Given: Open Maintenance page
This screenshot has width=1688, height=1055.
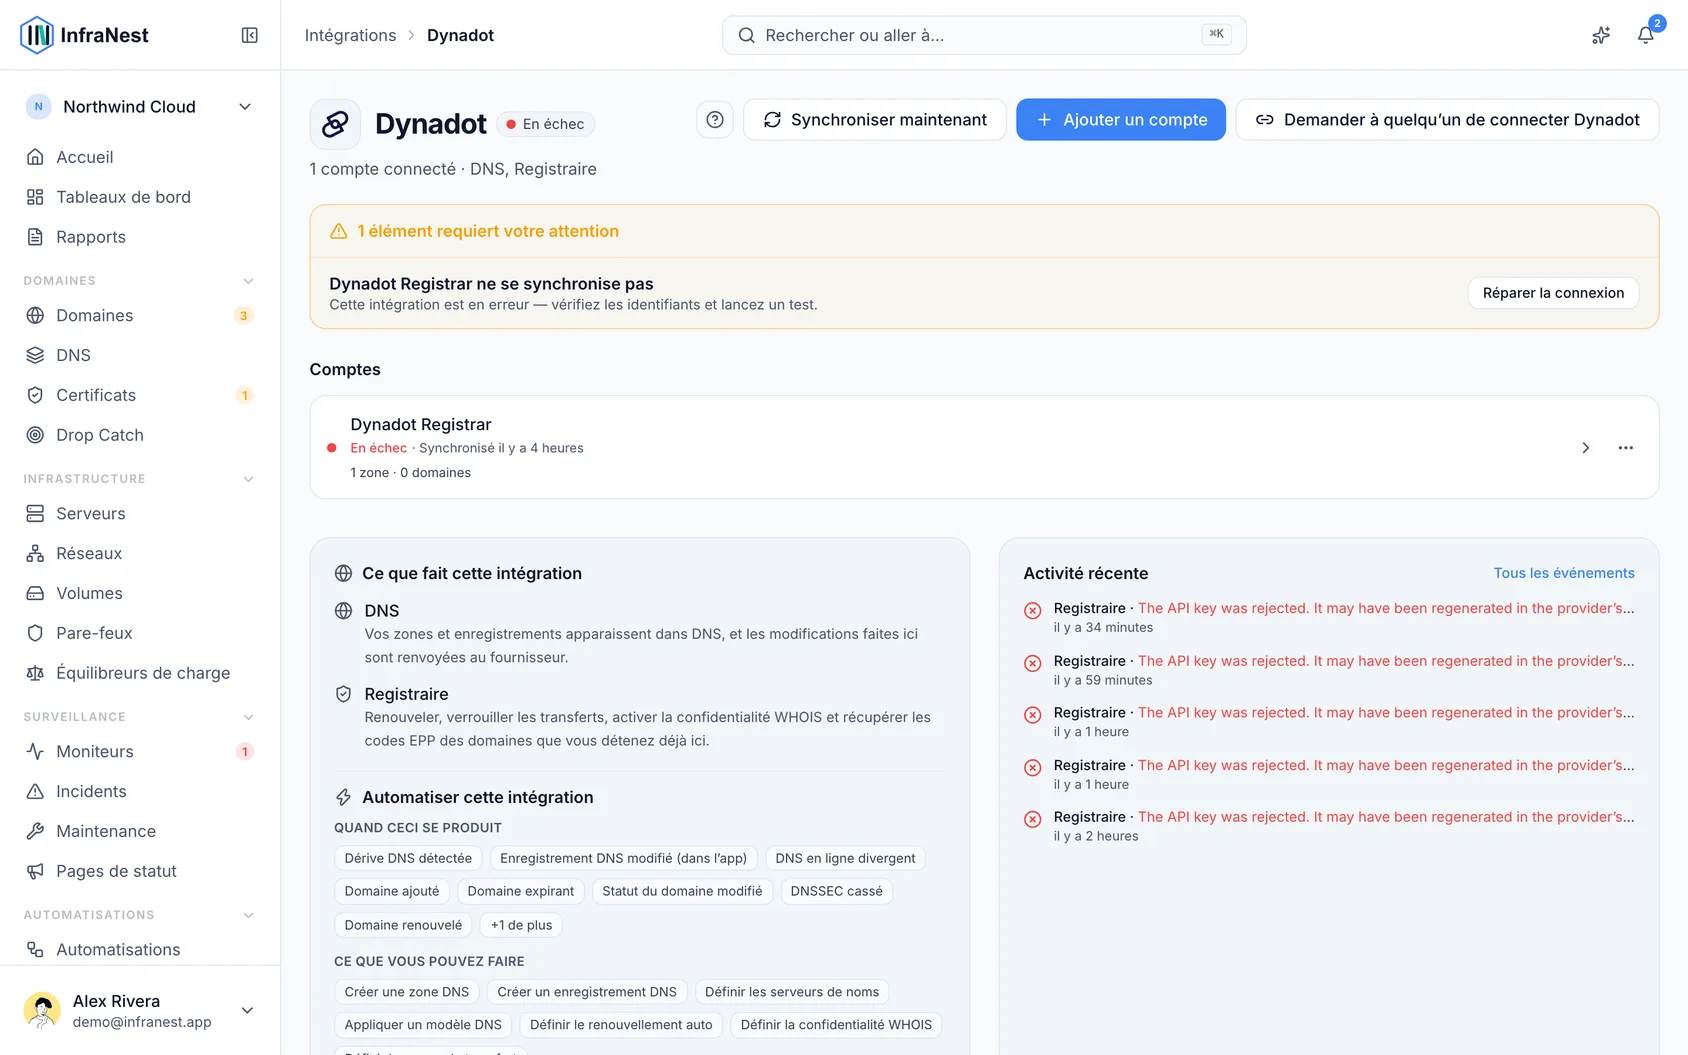Looking at the screenshot, I should pyautogui.click(x=140, y=831).
